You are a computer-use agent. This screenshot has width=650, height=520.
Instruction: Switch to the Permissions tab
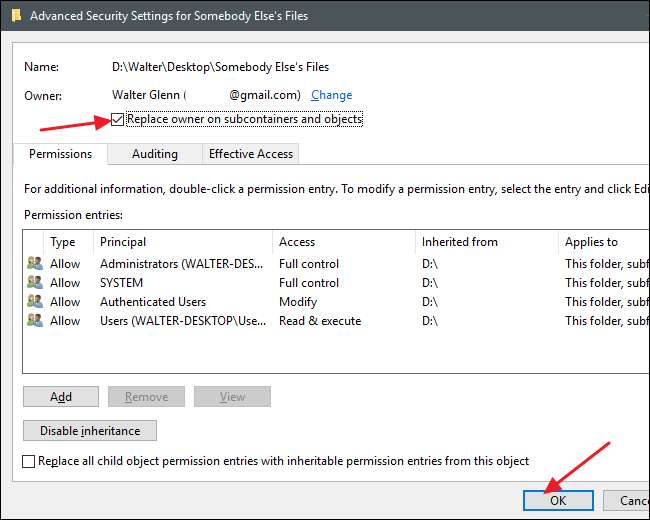click(61, 154)
